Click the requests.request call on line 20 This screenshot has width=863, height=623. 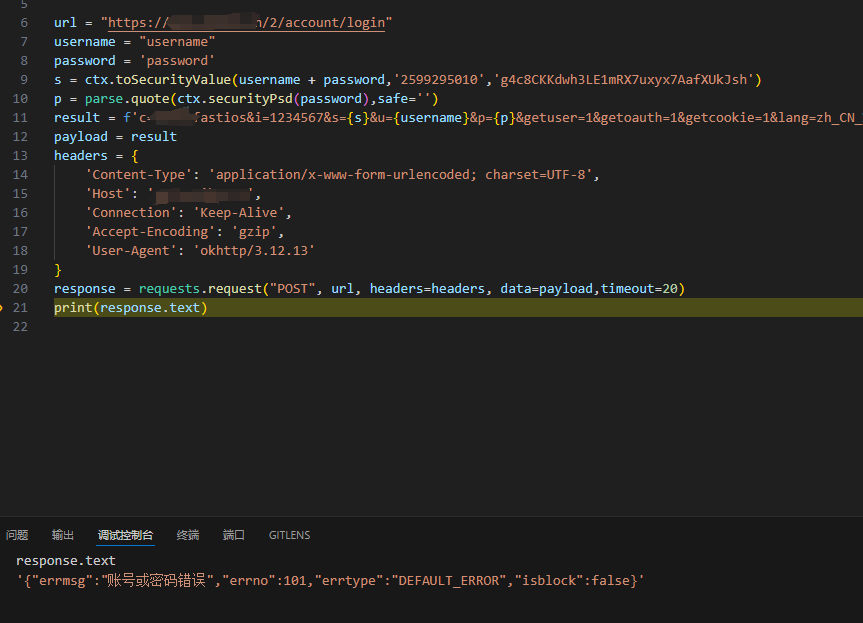[x=412, y=288]
